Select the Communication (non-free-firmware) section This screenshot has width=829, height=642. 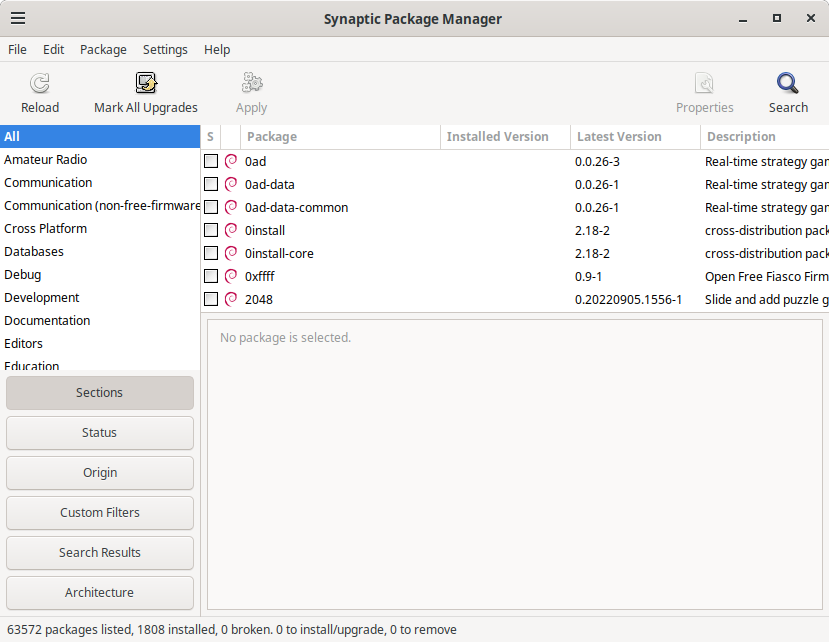point(100,205)
